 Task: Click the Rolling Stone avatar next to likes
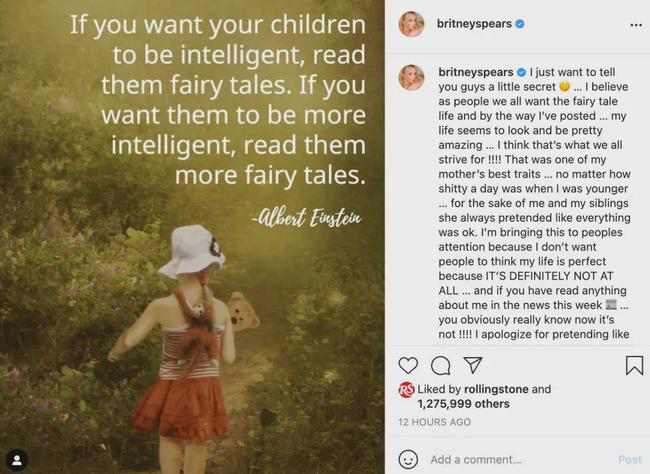[407, 390]
